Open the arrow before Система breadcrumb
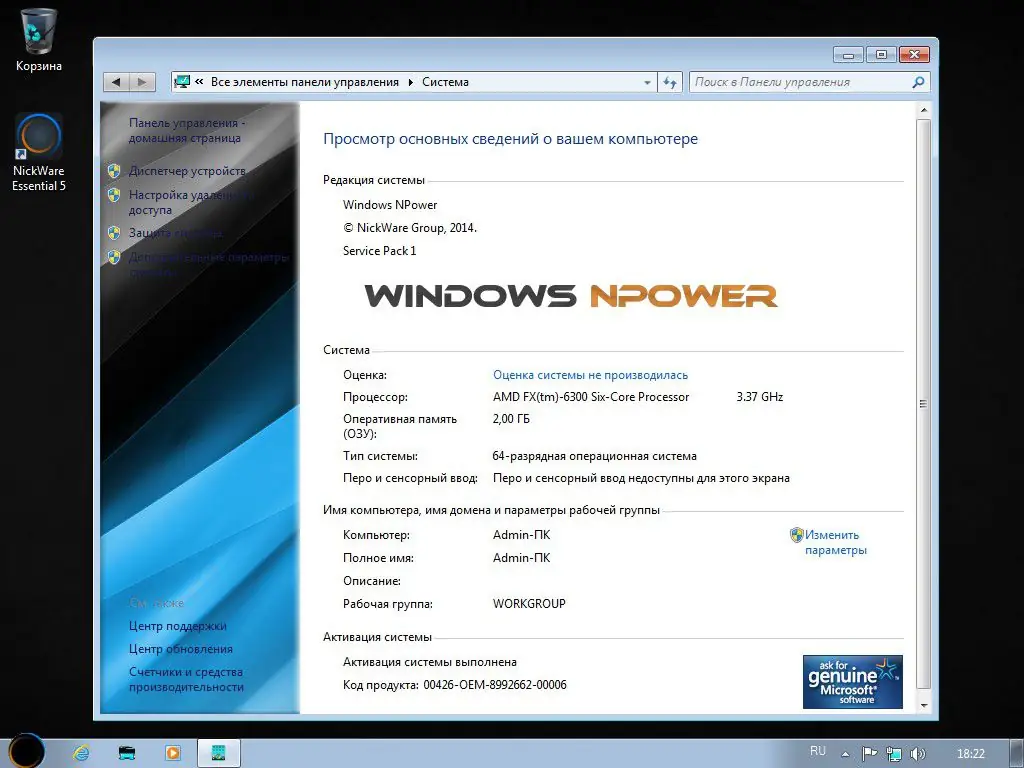The image size is (1024, 768). 411,82
